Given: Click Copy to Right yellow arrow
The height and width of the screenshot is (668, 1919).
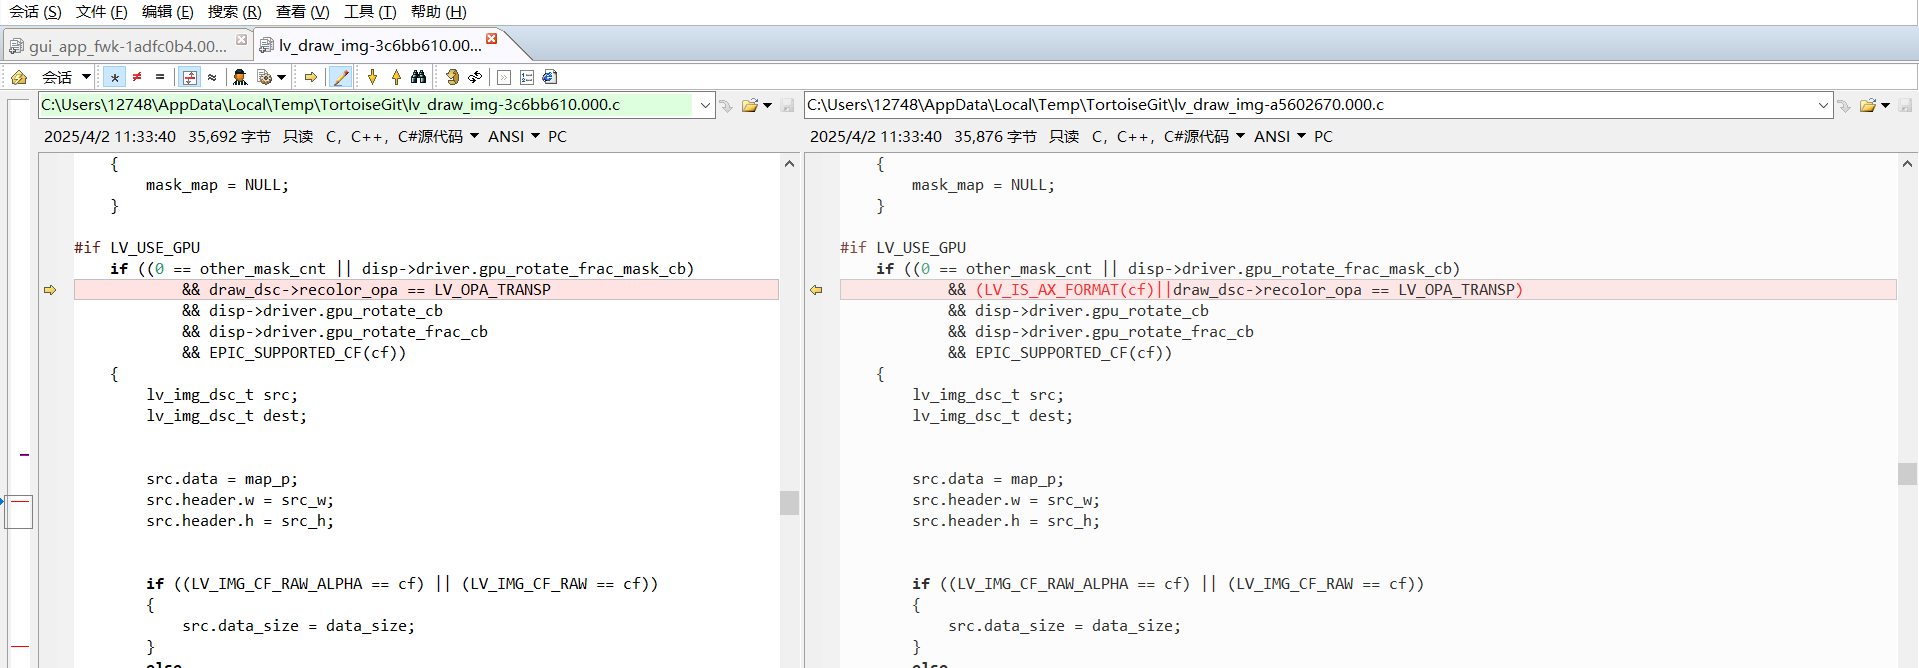Looking at the screenshot, I should point(311,77).
